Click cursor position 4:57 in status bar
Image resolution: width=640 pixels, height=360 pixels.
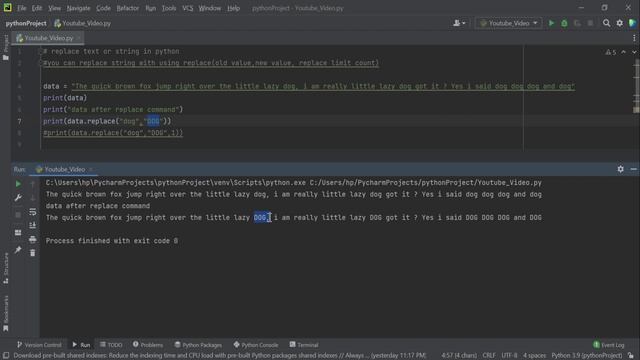coord(459,356)
